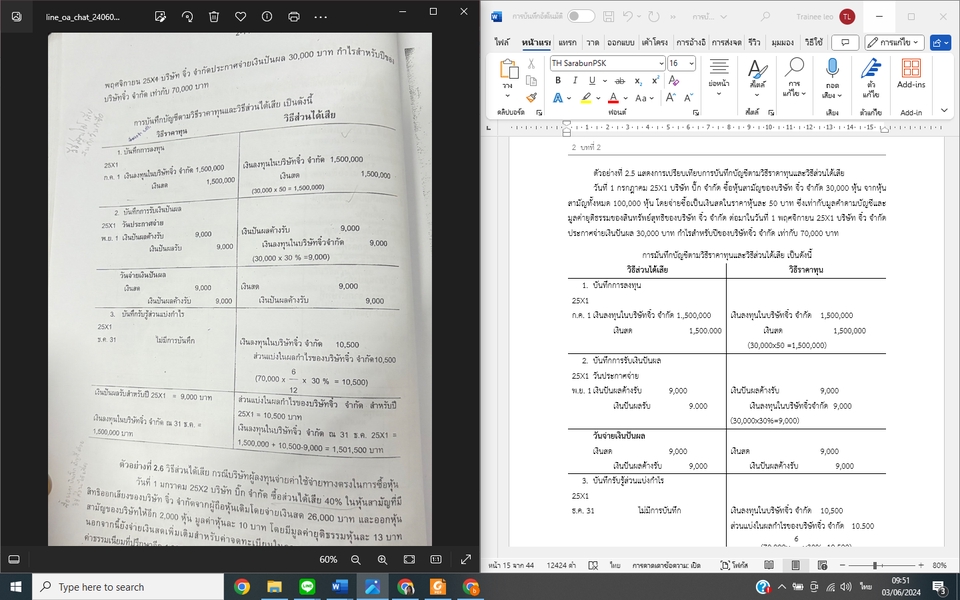Show photo at actual size (1:1)
Viewport: 960px width, 600px height.
[x=435, y=559]
